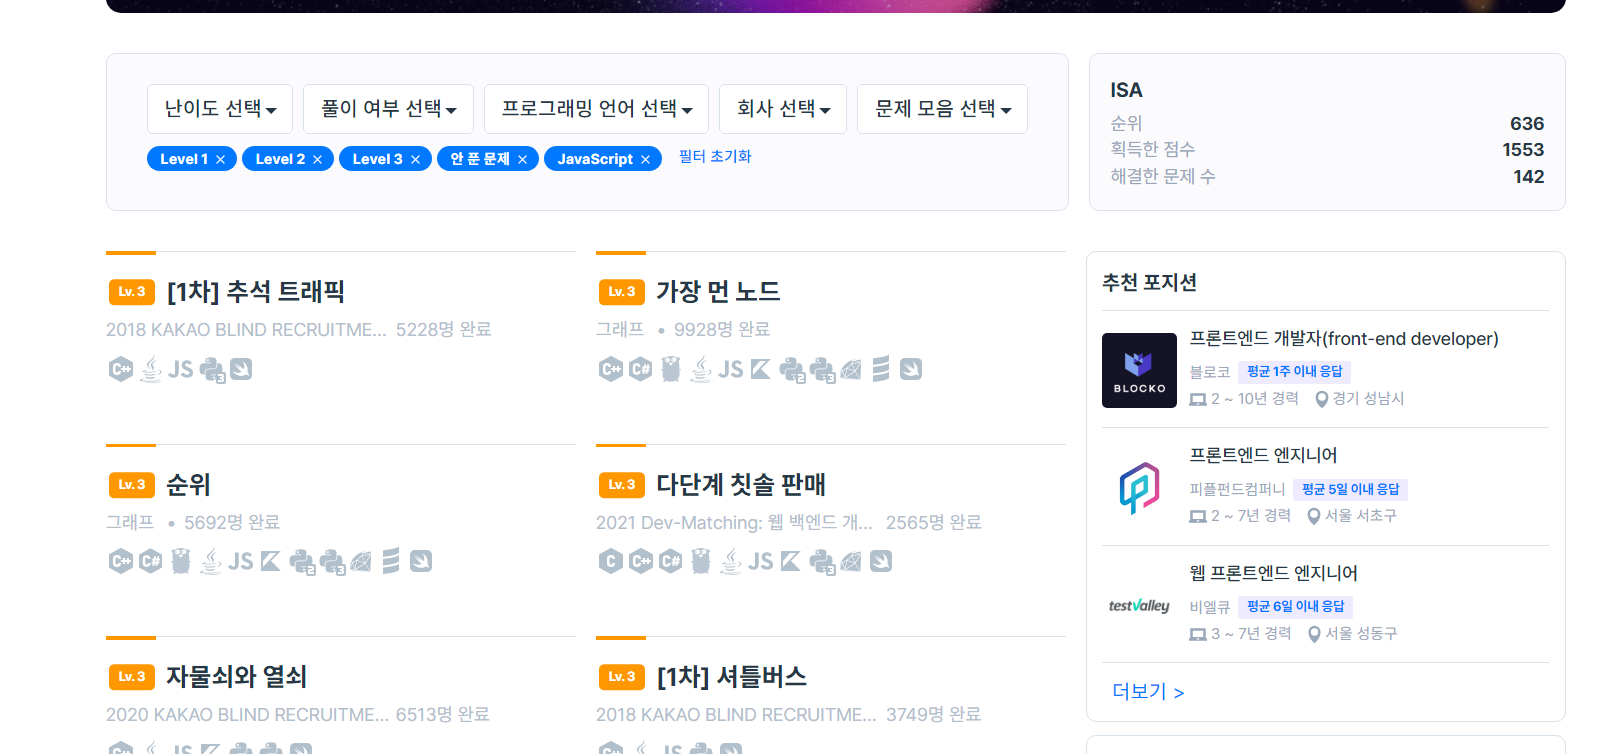This screenshot has width=1608, height=754.
Task: Open the testValley company logo
Action: [x=1139, y=606]
